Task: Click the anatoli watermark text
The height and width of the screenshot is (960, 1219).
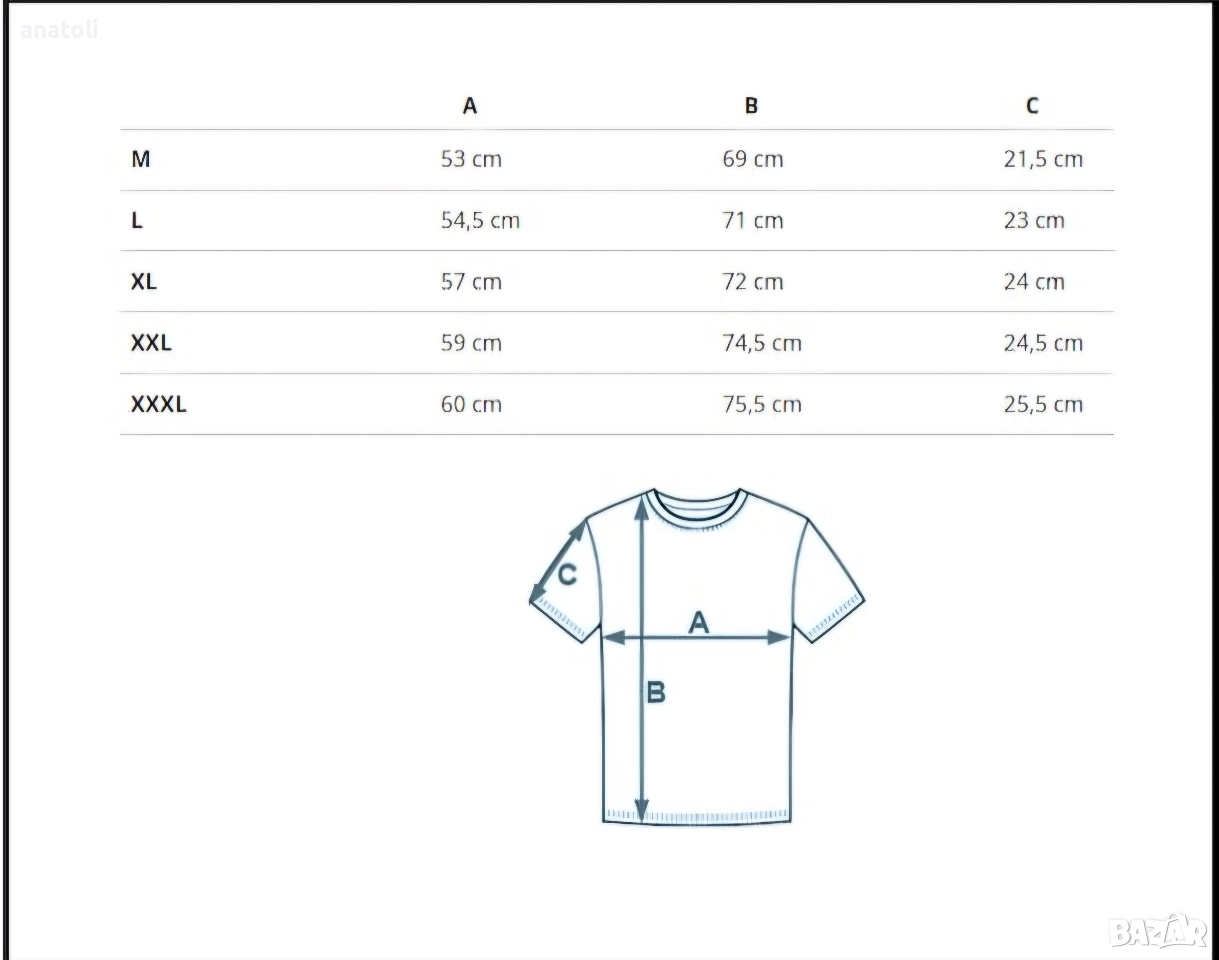Action: [x=59, y=30]
